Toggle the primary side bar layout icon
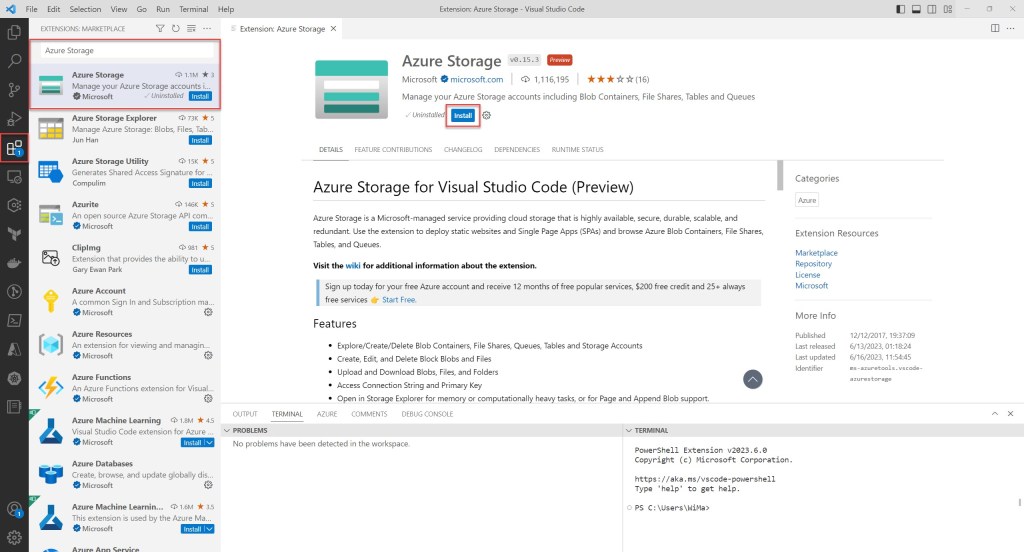 (x=902, y=9)
